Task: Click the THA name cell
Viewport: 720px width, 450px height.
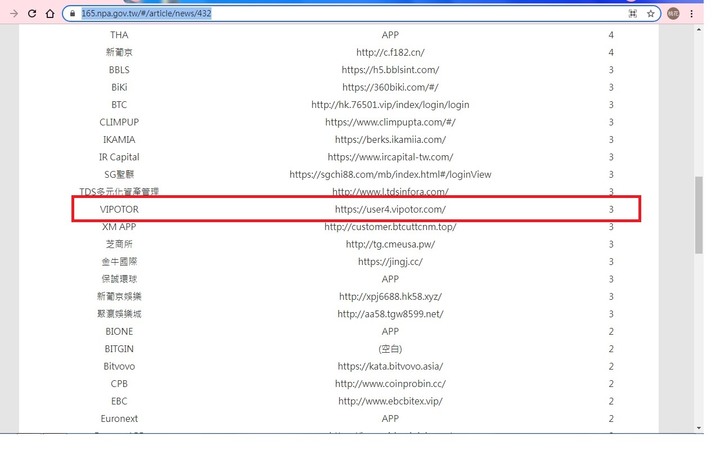Action: [119, 35]
